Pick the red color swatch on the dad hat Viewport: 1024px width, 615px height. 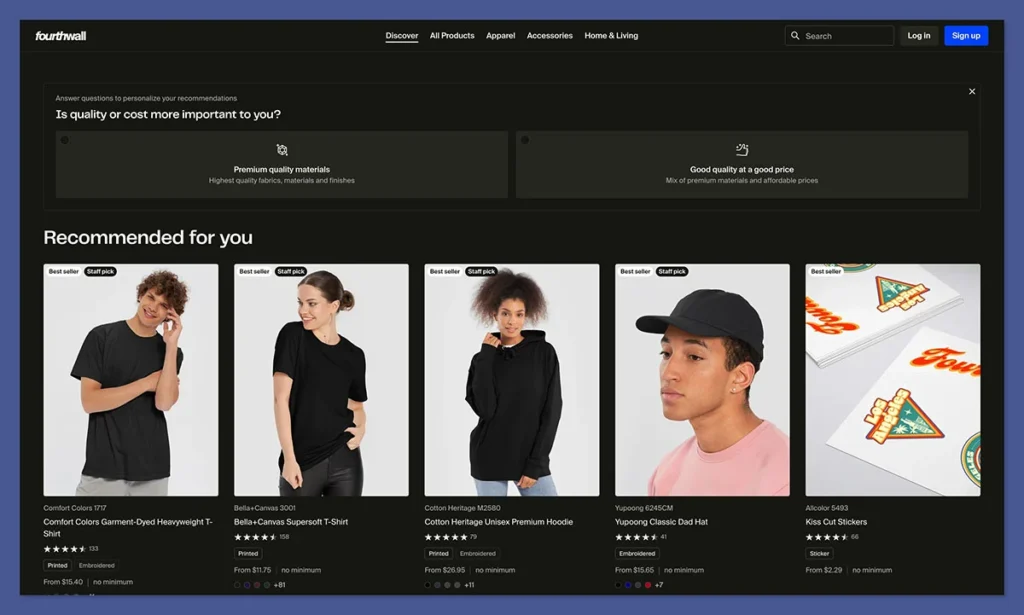(x=648, y=585)
